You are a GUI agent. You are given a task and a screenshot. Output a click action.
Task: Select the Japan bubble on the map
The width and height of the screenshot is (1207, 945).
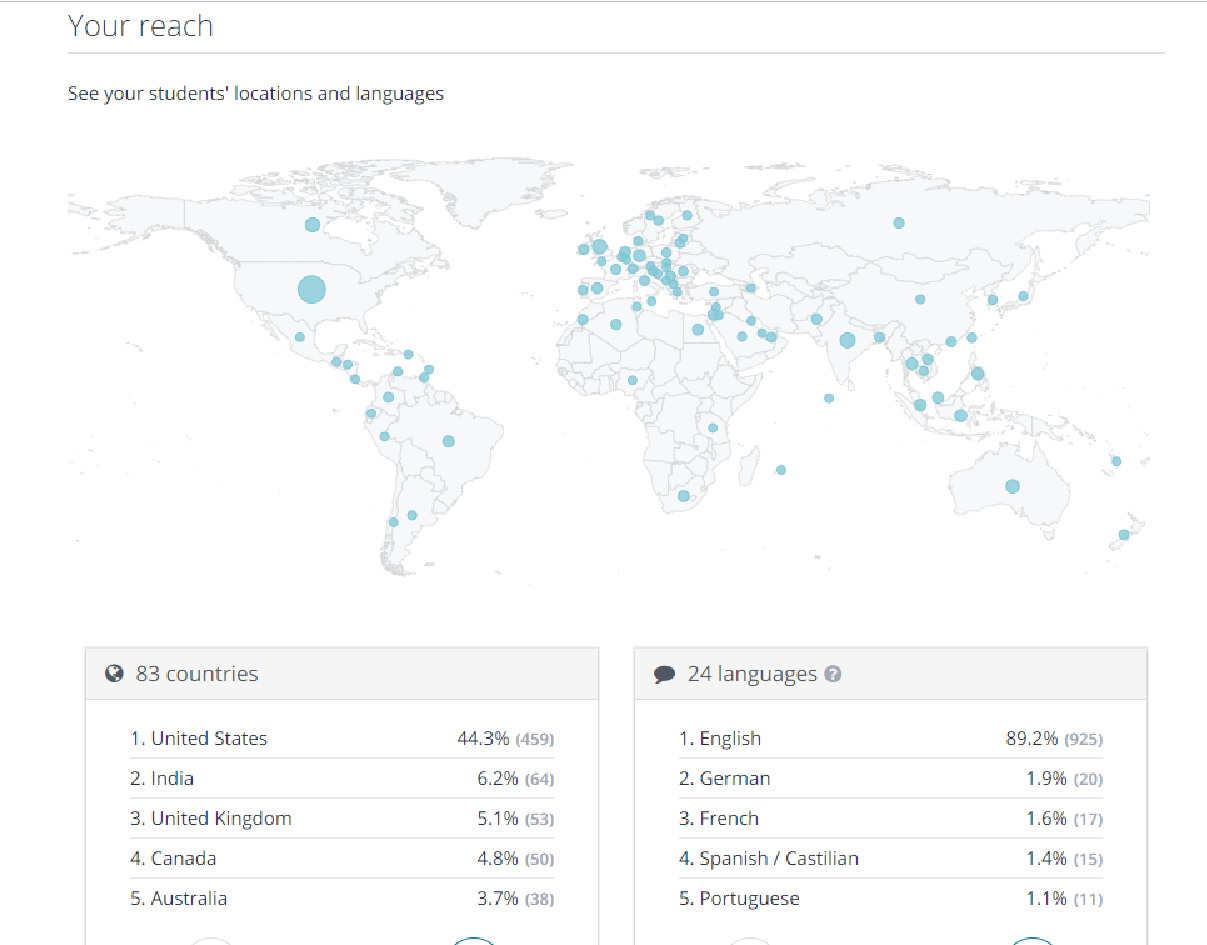pyautogui.click(x=1024, y=296)
